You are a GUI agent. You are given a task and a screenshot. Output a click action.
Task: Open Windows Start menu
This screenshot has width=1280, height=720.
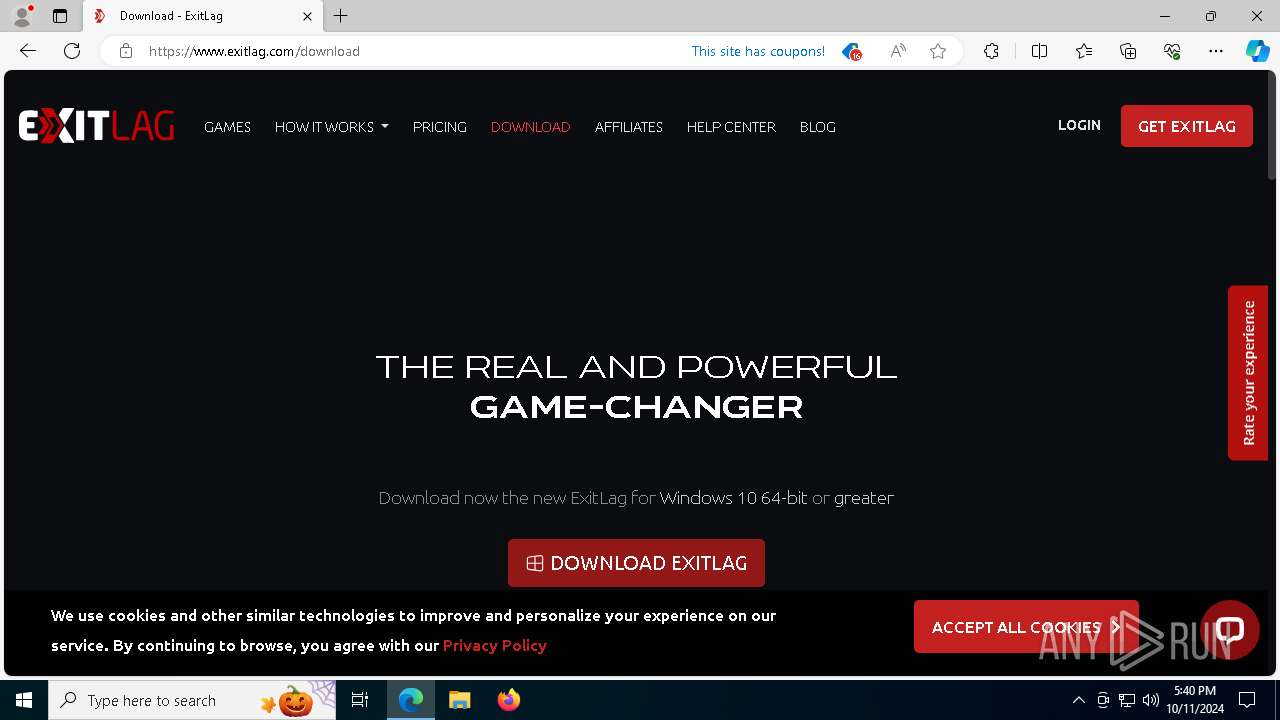tap(24, 700)
